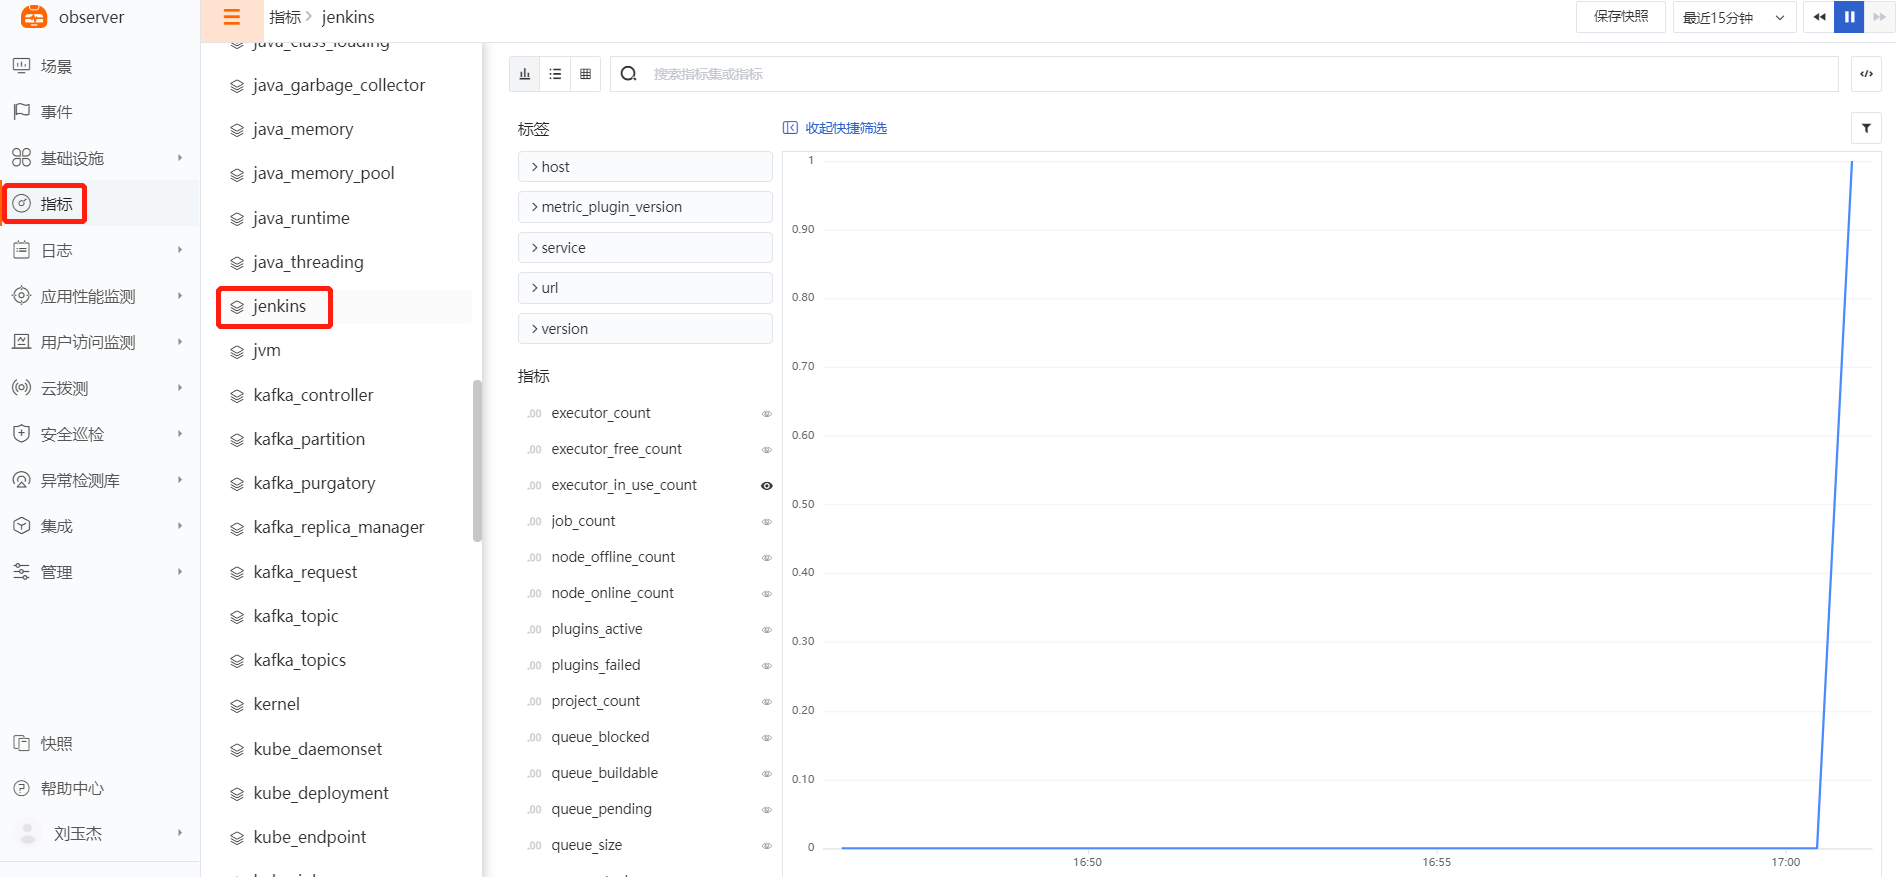Switch to table grid view mode
The image size is (1896, 877).
585,74
